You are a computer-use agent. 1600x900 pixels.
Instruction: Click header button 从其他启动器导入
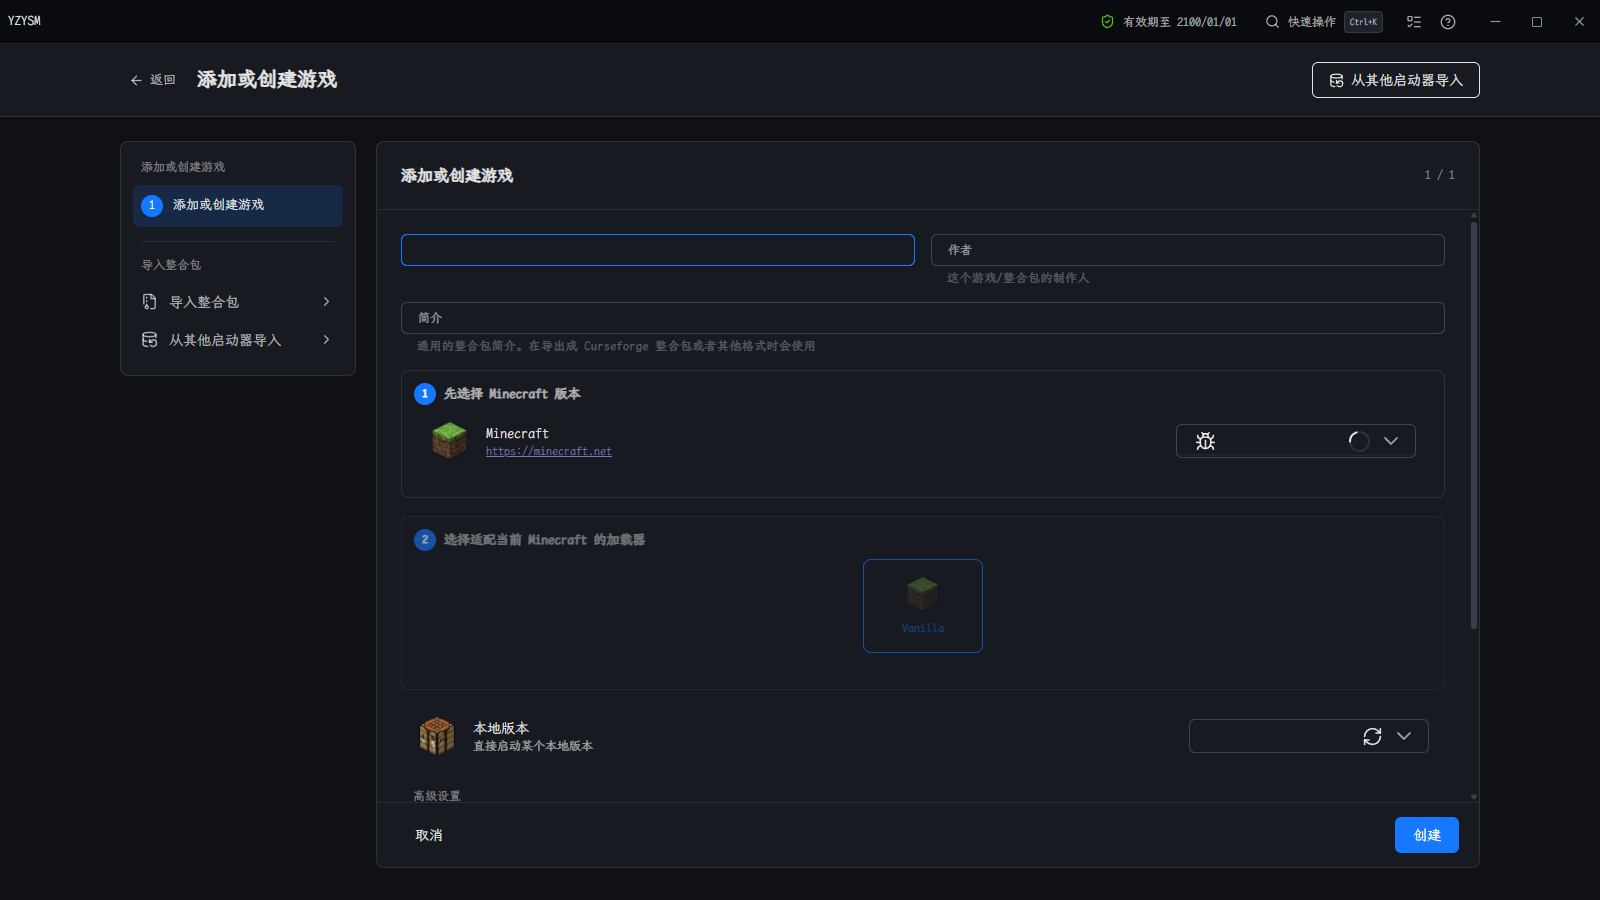pos(1396,80)
